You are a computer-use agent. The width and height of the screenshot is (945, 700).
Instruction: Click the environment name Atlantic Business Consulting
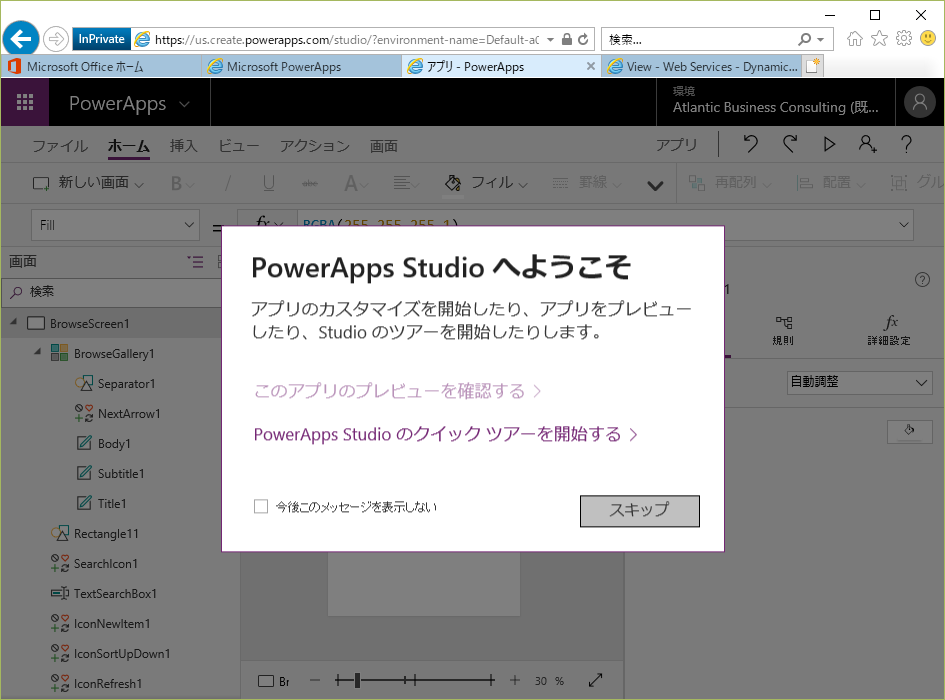[x=776, y=107]
